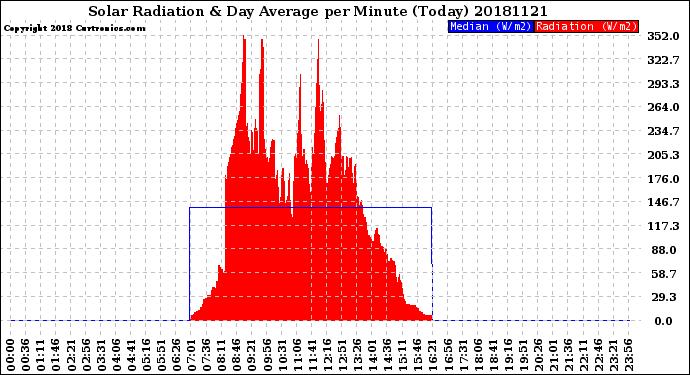Click the y-axis value '352.0'
The image size is (690, 375).
coord(663,36)
